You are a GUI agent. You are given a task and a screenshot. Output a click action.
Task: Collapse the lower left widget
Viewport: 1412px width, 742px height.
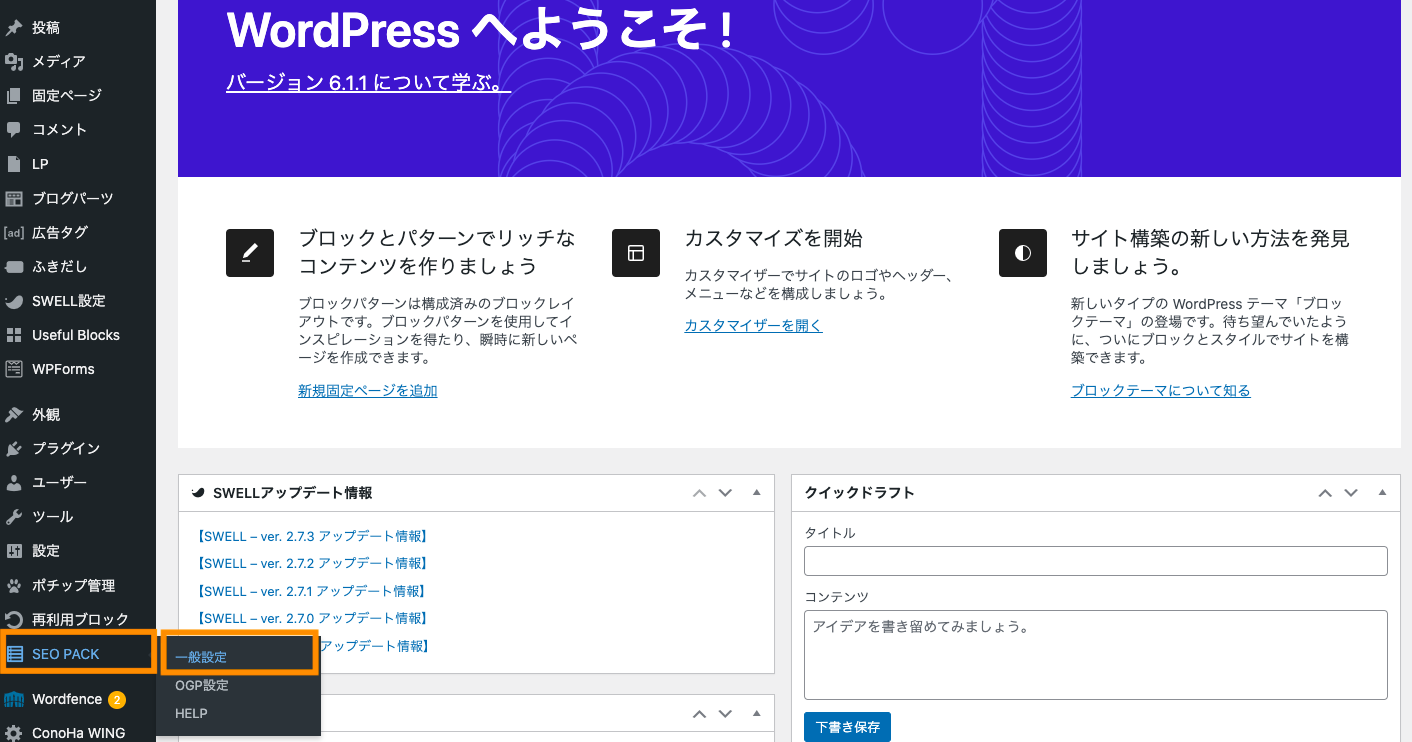[x=757, y=714]
